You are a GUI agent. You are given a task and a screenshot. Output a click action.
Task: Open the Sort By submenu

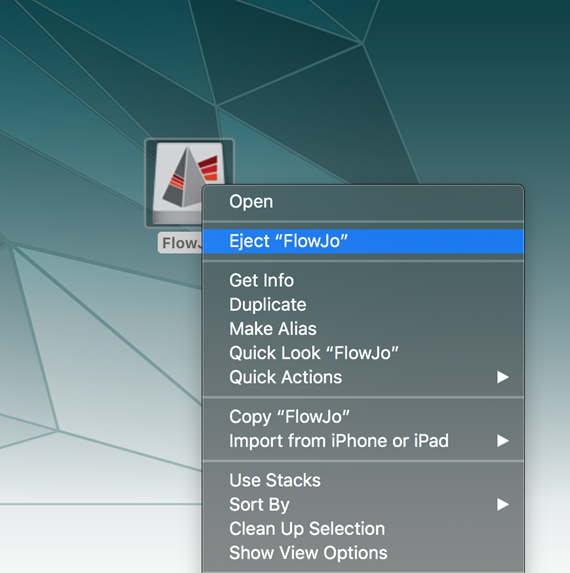click(x=363, y=505)
